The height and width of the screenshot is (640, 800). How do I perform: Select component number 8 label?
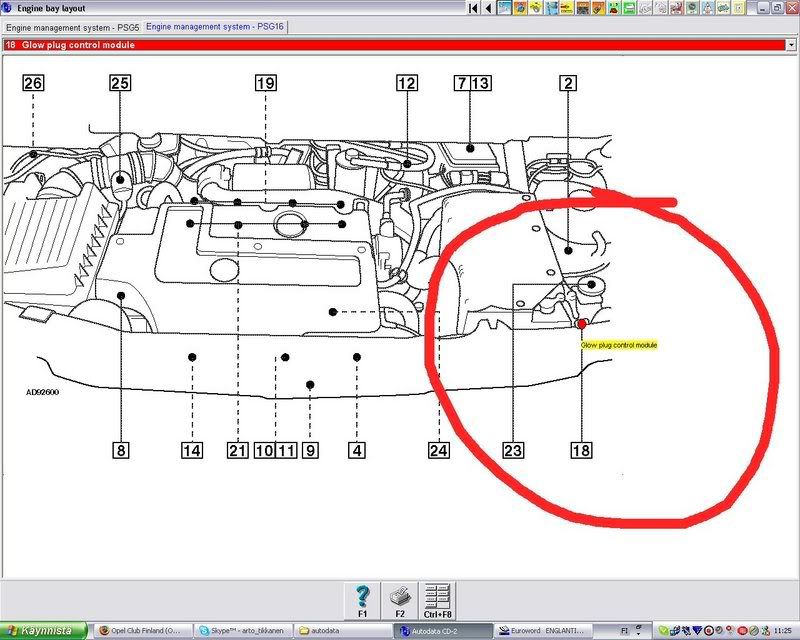click(120, 451)
